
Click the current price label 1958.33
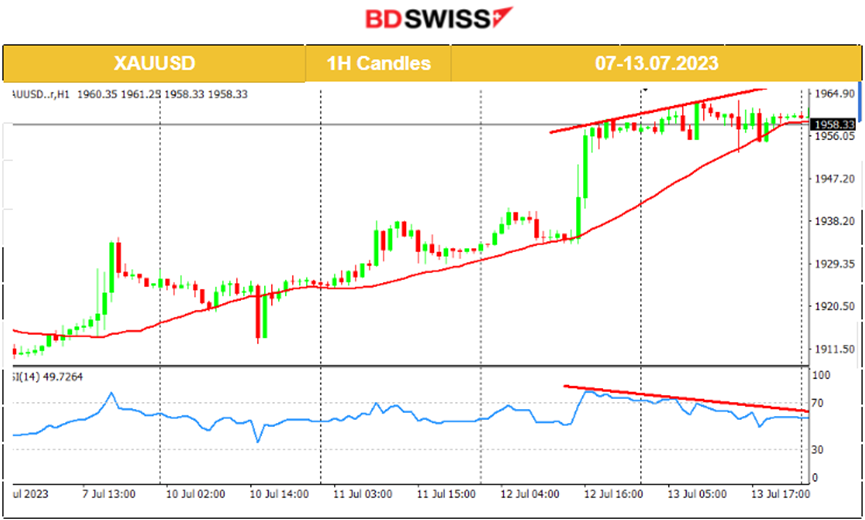(x=833, y=124)
